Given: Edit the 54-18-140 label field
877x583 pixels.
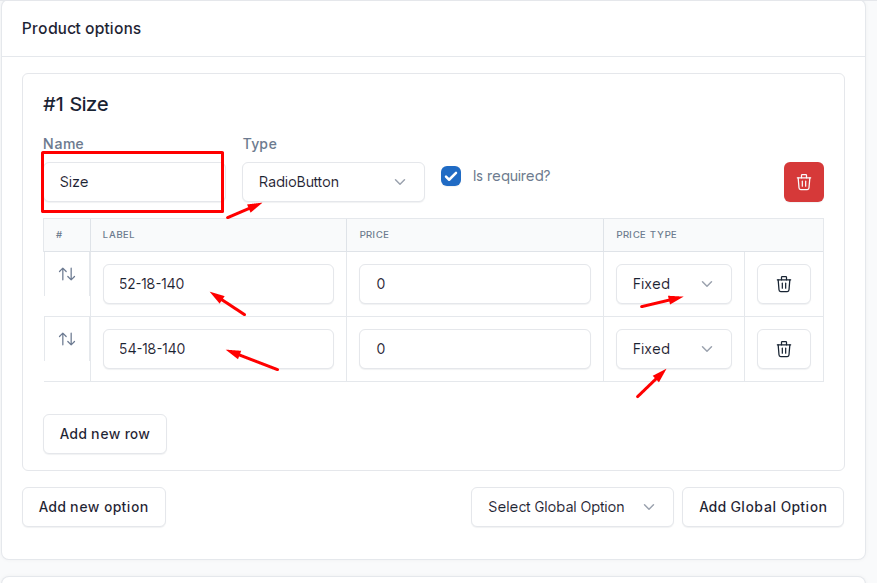Looking at the screenshot, I should click(218, 349).
